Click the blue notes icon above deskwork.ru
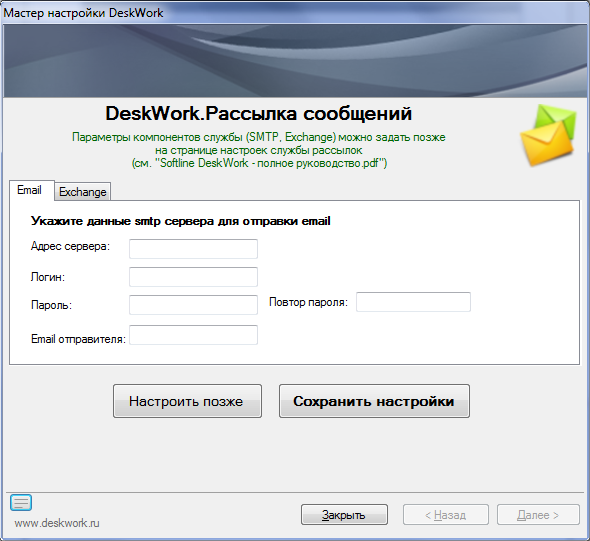This screenshot has height=541, width=590. (21, 502)
